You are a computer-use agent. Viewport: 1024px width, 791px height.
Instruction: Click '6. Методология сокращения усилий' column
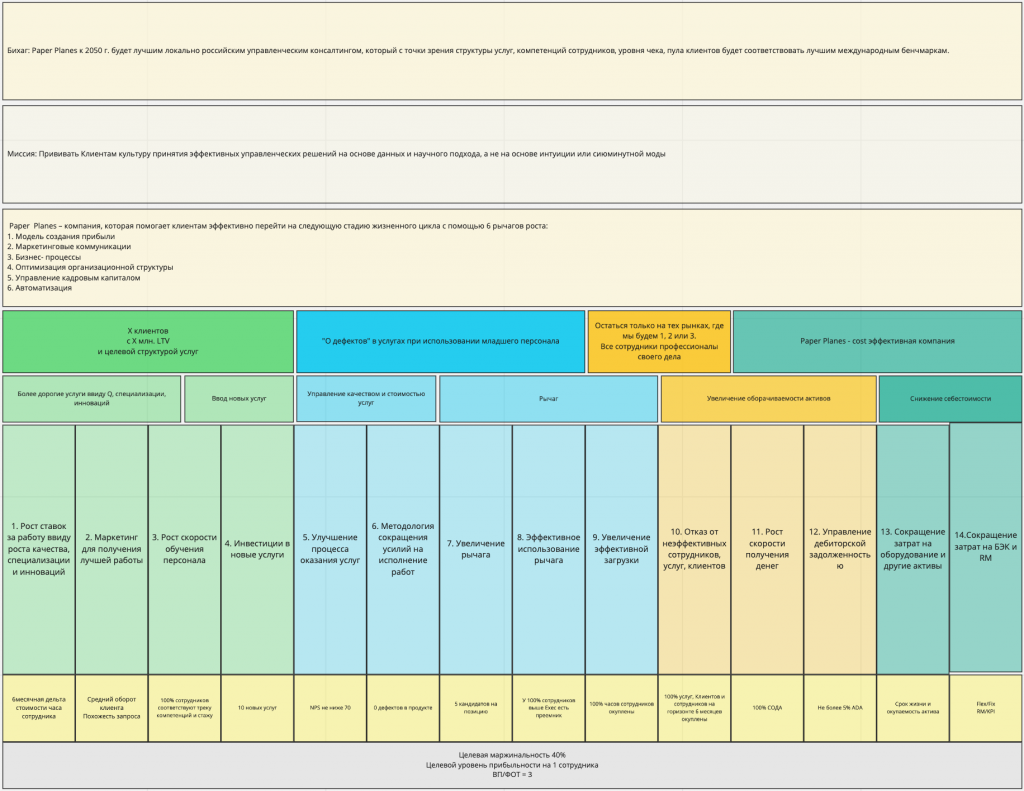(x=403, y=549)
